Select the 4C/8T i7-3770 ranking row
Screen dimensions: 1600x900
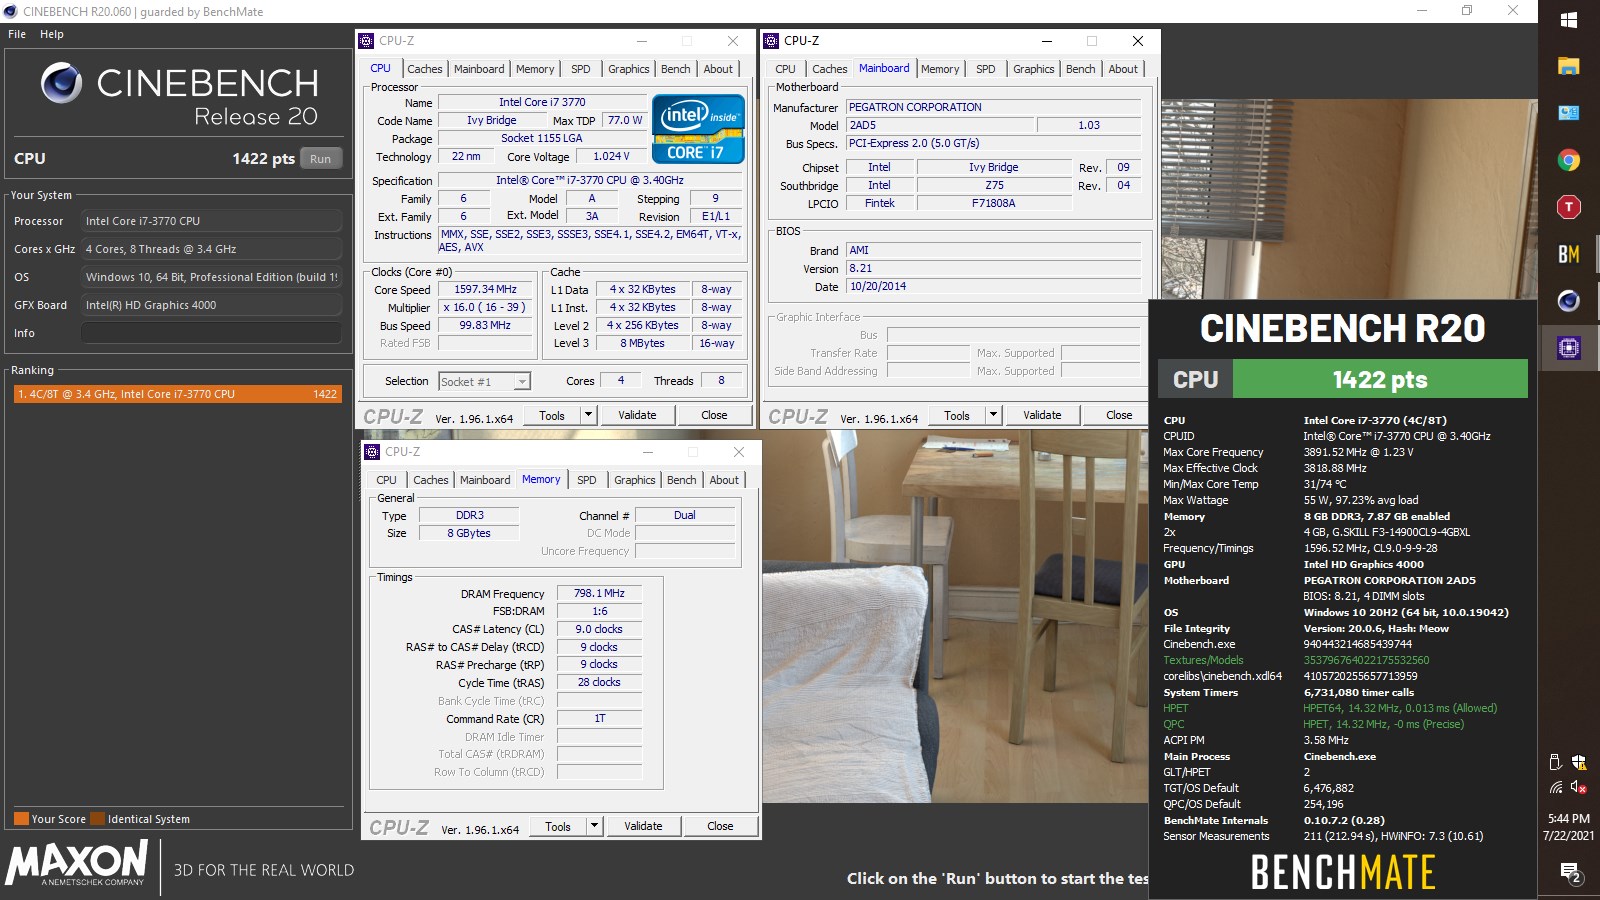pos(177,394)
